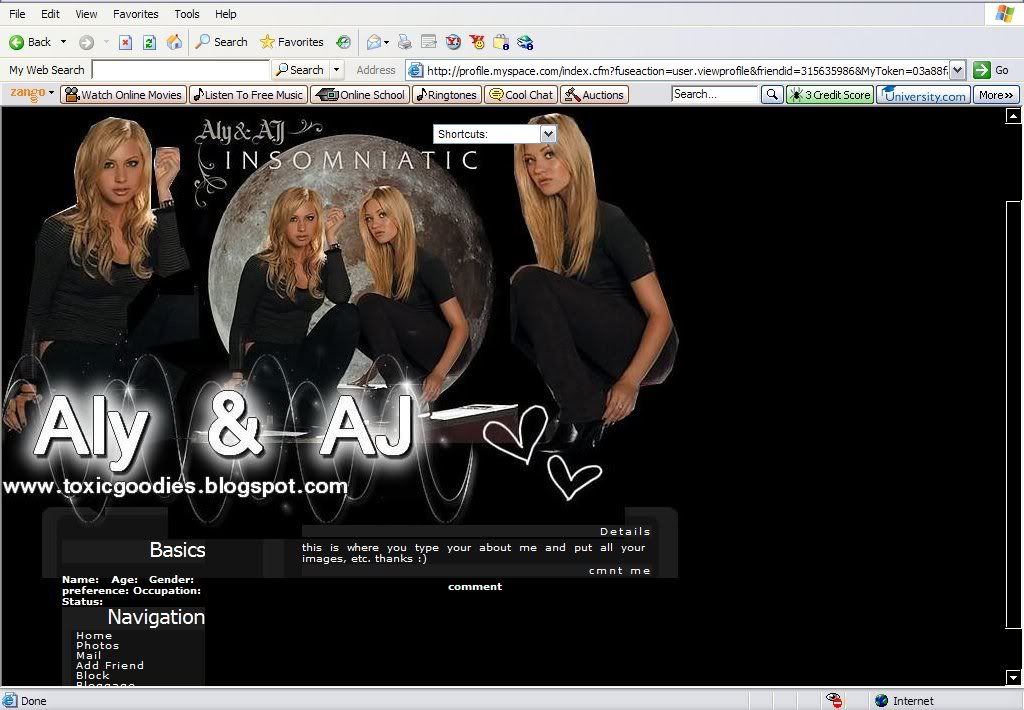Open the Back history dropdown arrow
Viewport: 1024px width, 710px height.
tap(63, 42)
